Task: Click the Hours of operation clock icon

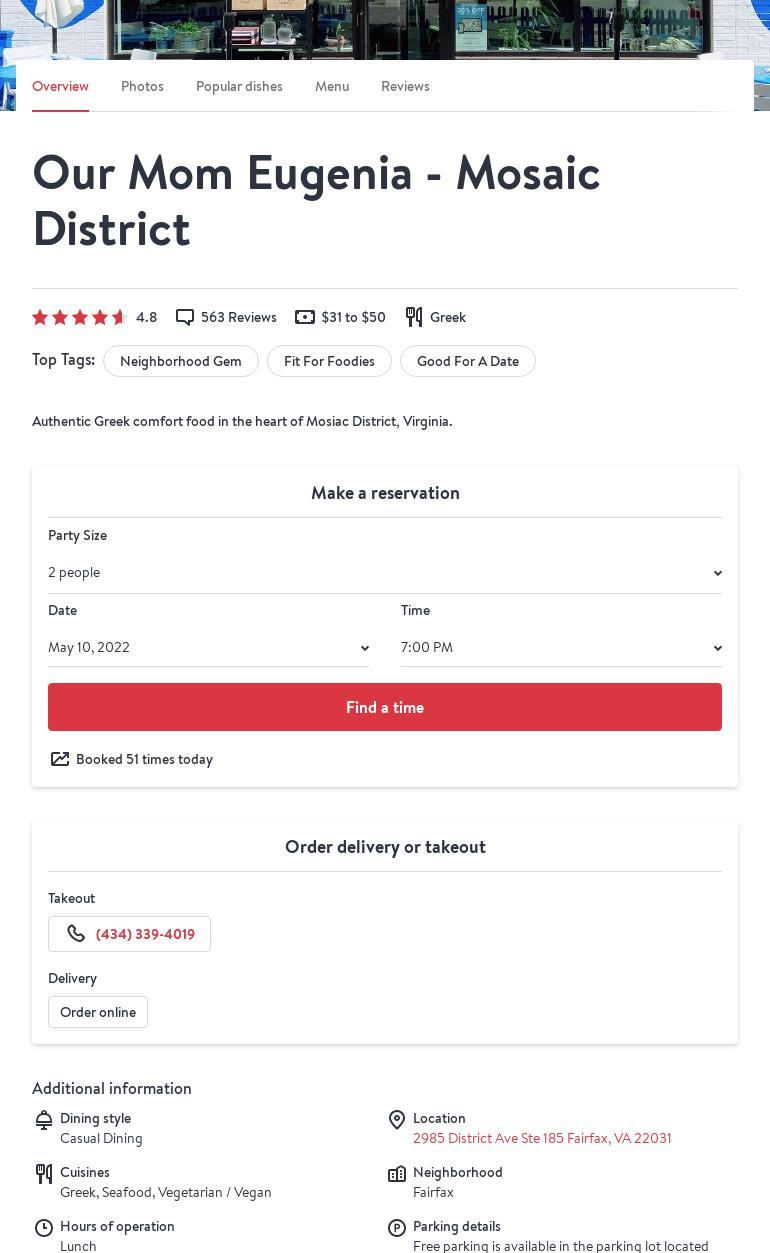Action: coord(44,1228)
